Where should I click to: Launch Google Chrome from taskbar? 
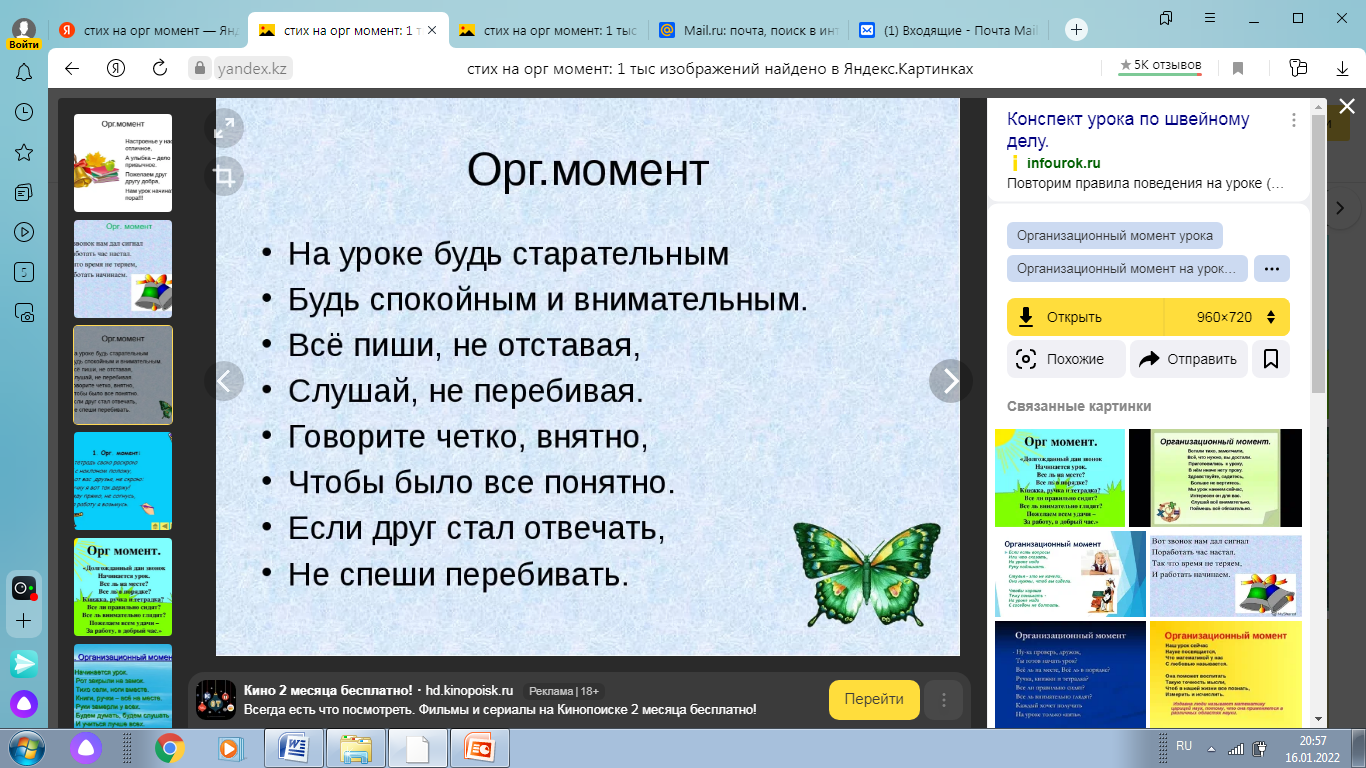tap(170, 747)
